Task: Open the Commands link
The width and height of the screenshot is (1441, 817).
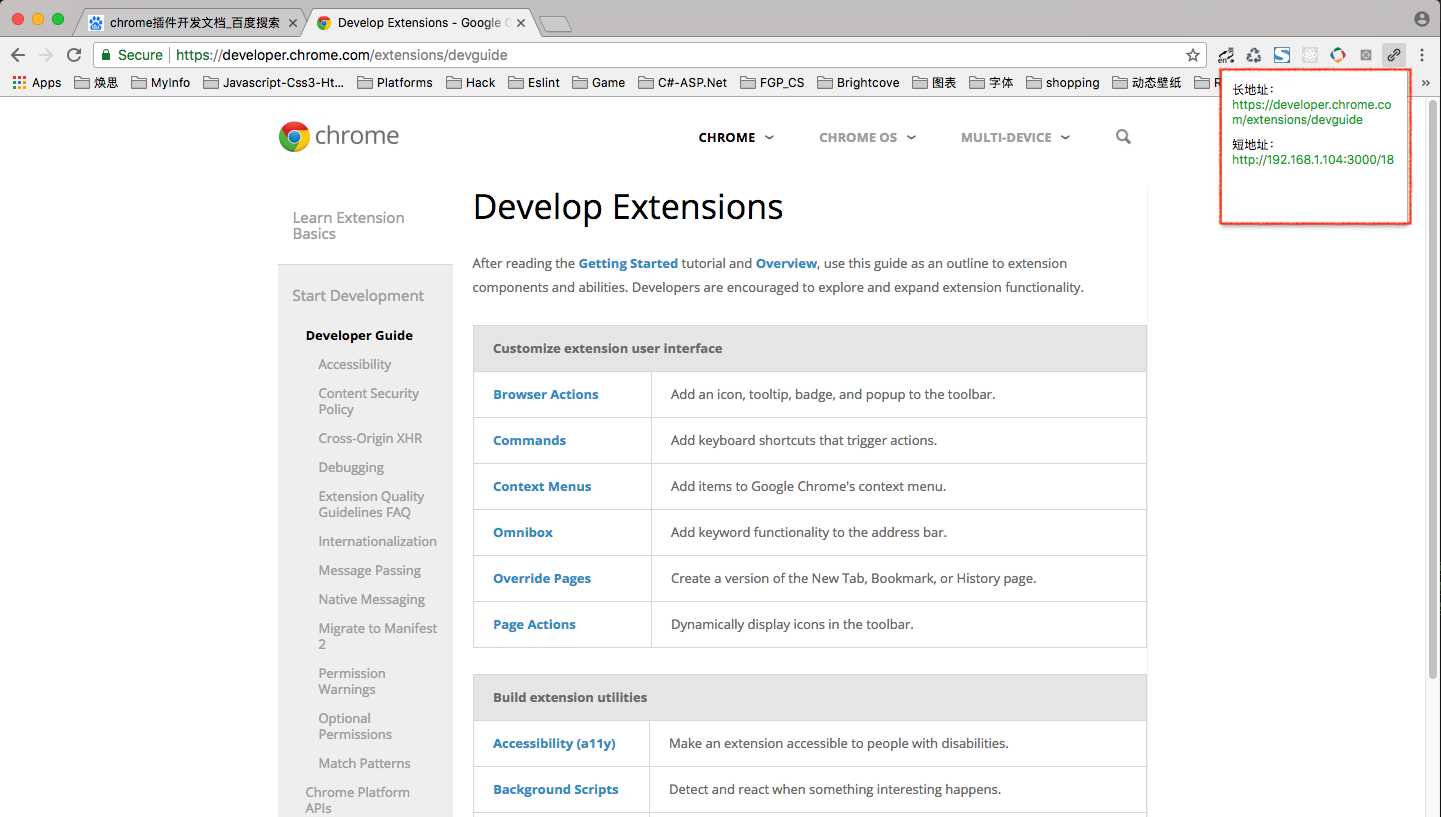Action: click(x=529, y=441)
